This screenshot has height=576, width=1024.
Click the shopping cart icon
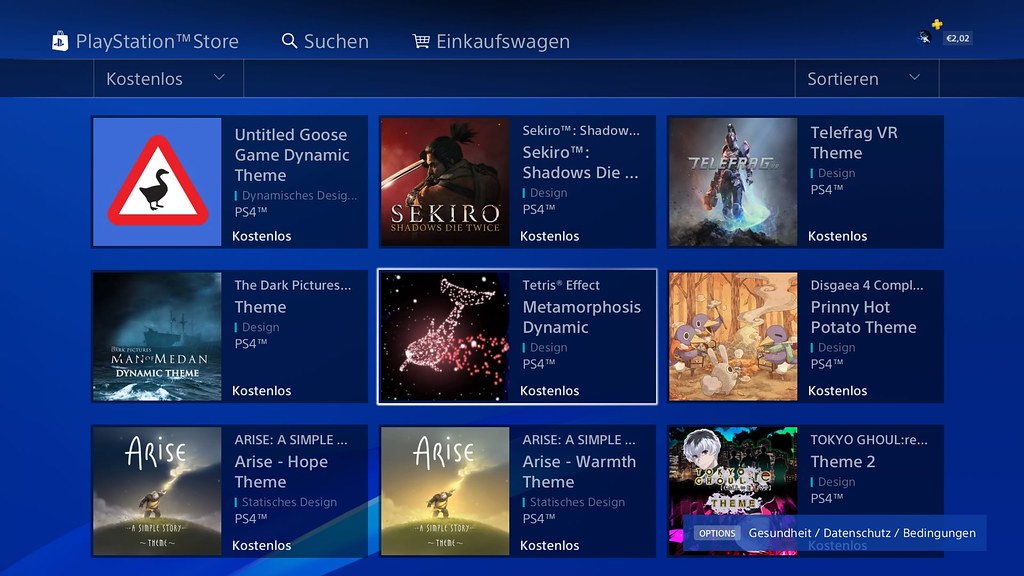pos(421,41)
